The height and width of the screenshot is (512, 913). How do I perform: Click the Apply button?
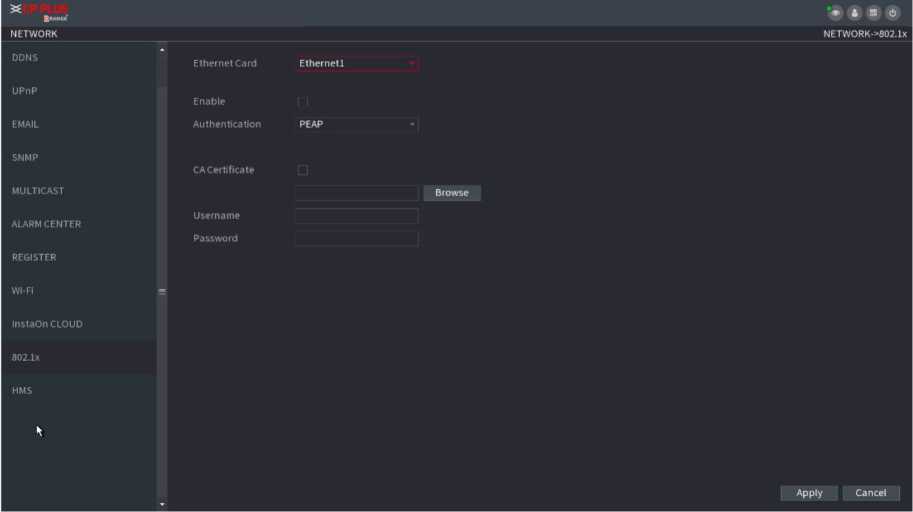[x=809, y=493]
